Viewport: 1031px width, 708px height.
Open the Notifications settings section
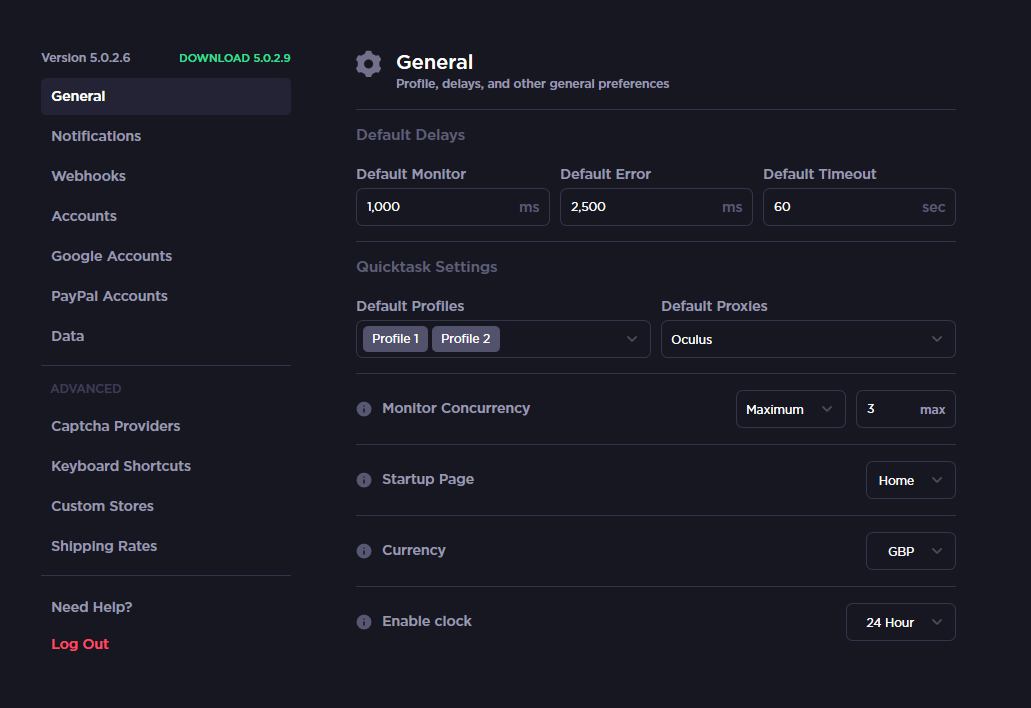[x=96, y=136]
